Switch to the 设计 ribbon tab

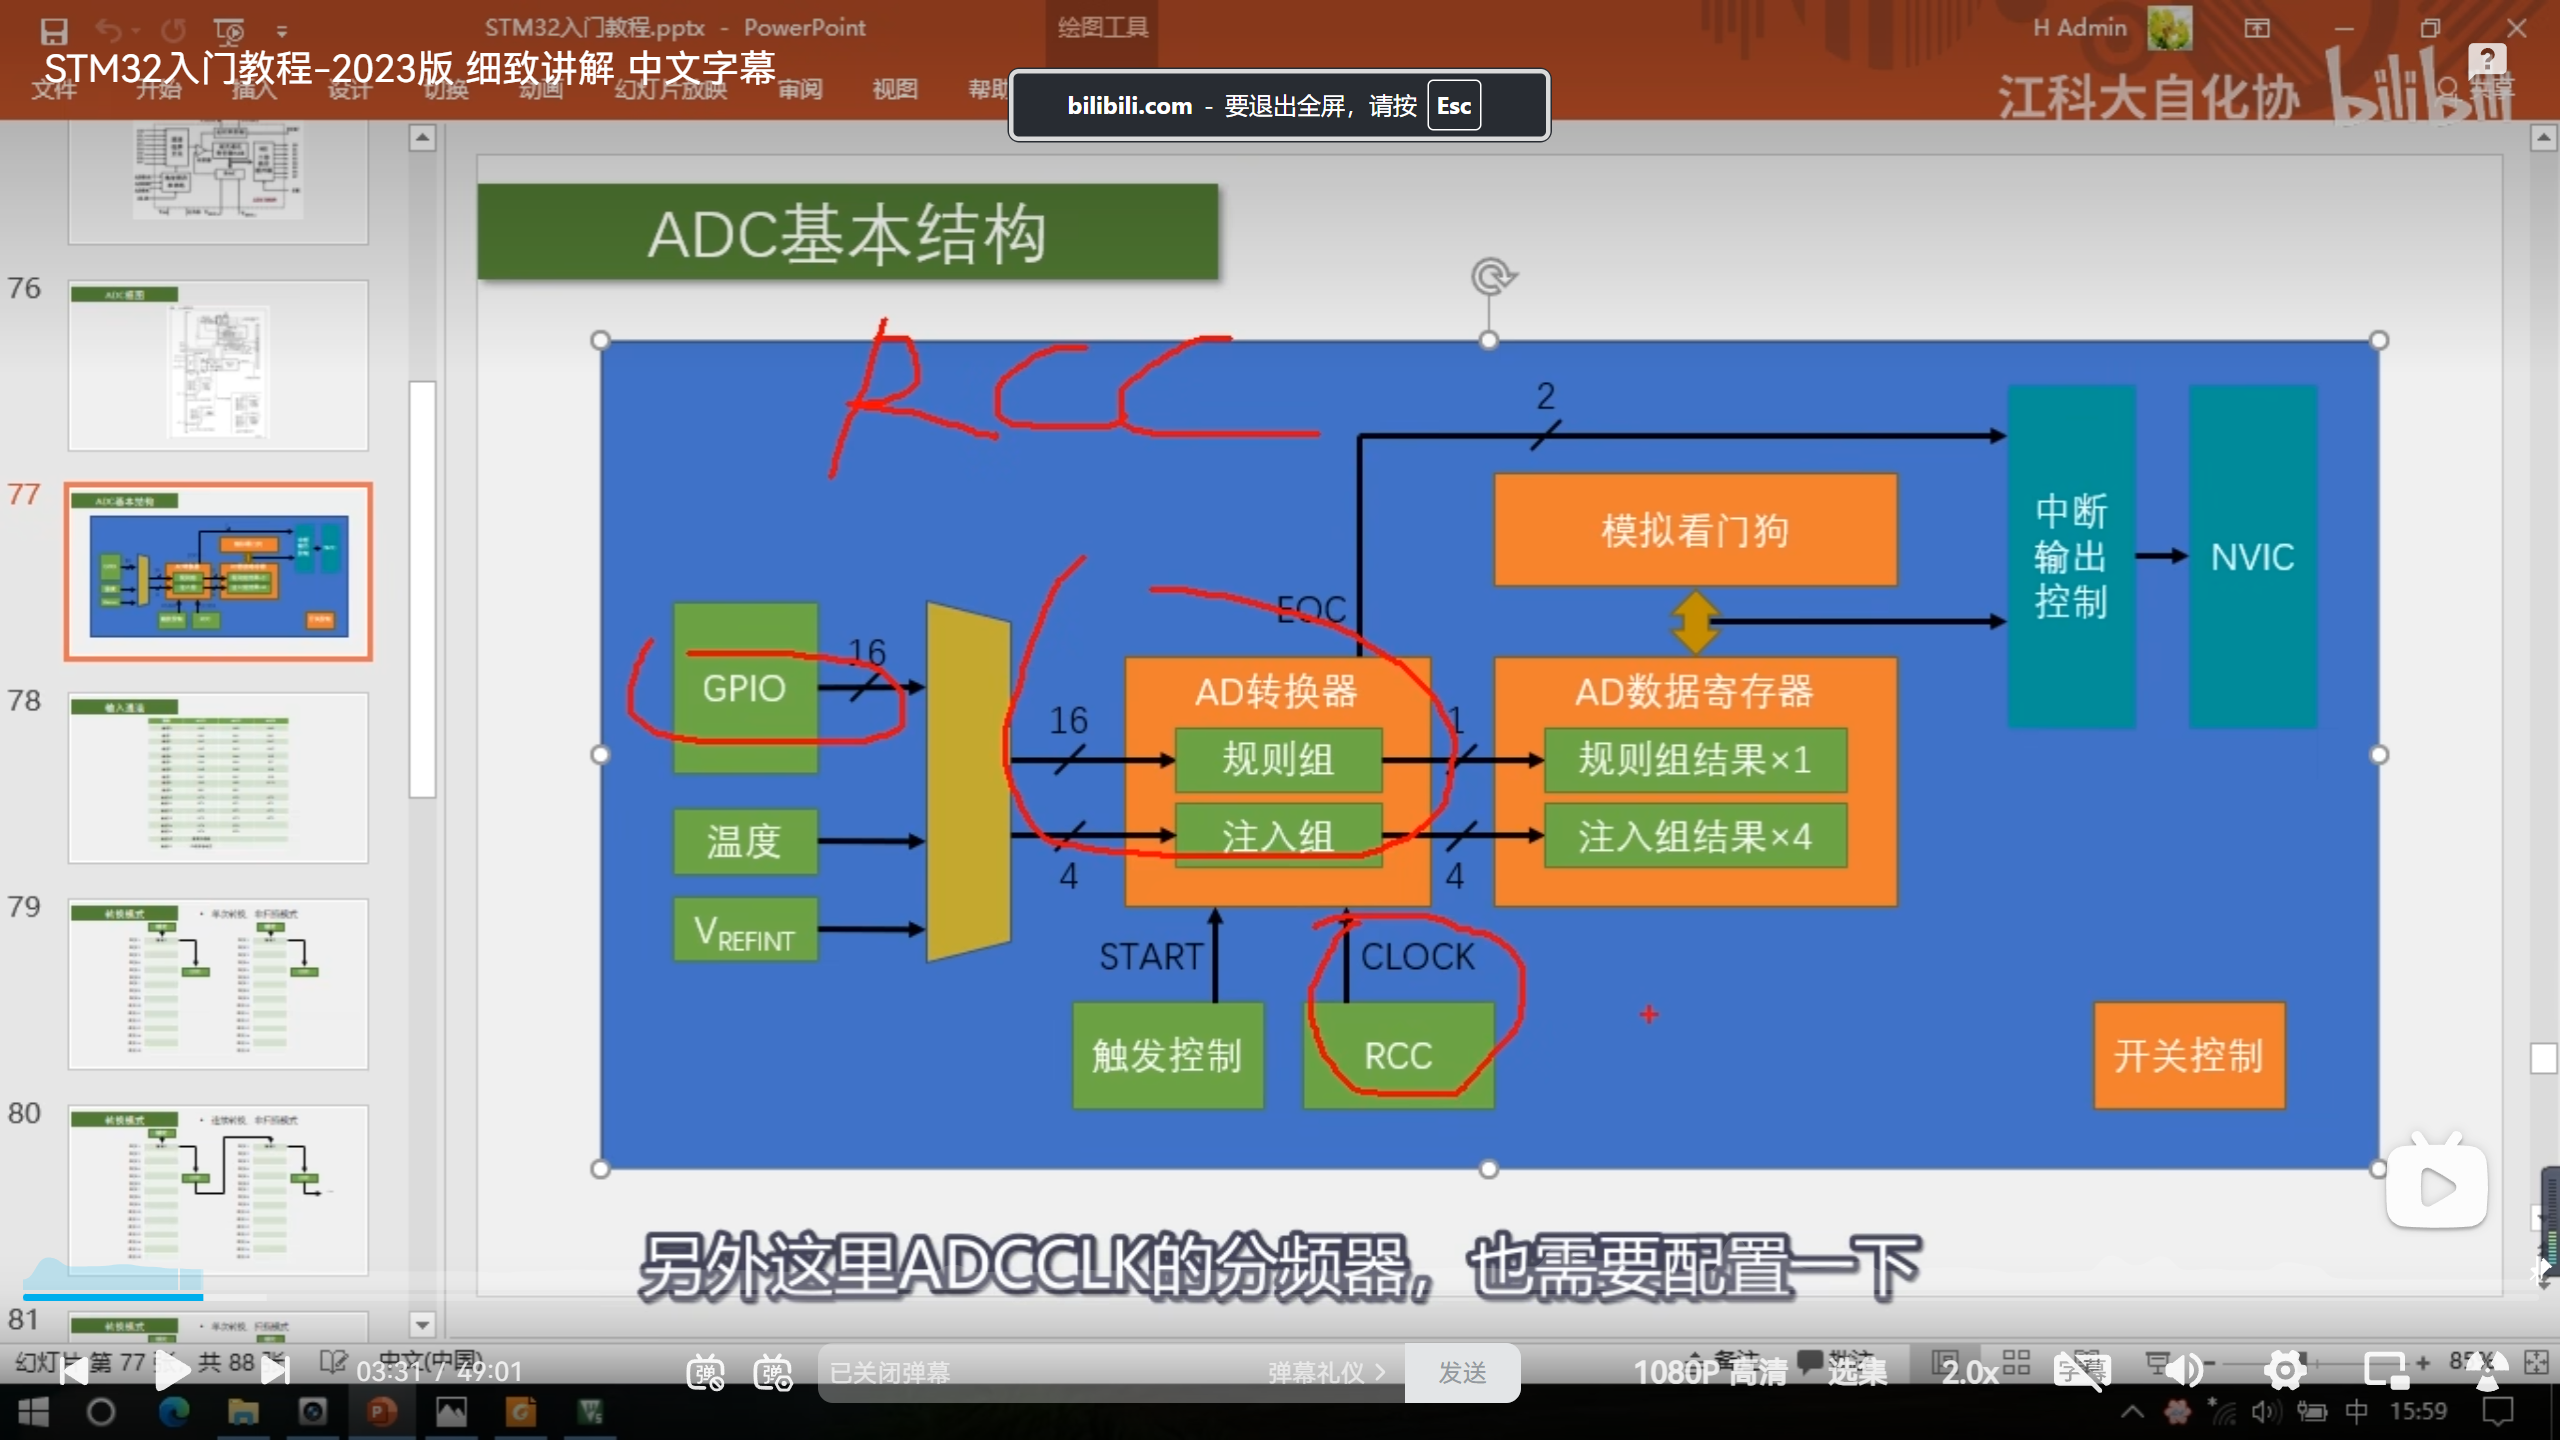[350, 89]
